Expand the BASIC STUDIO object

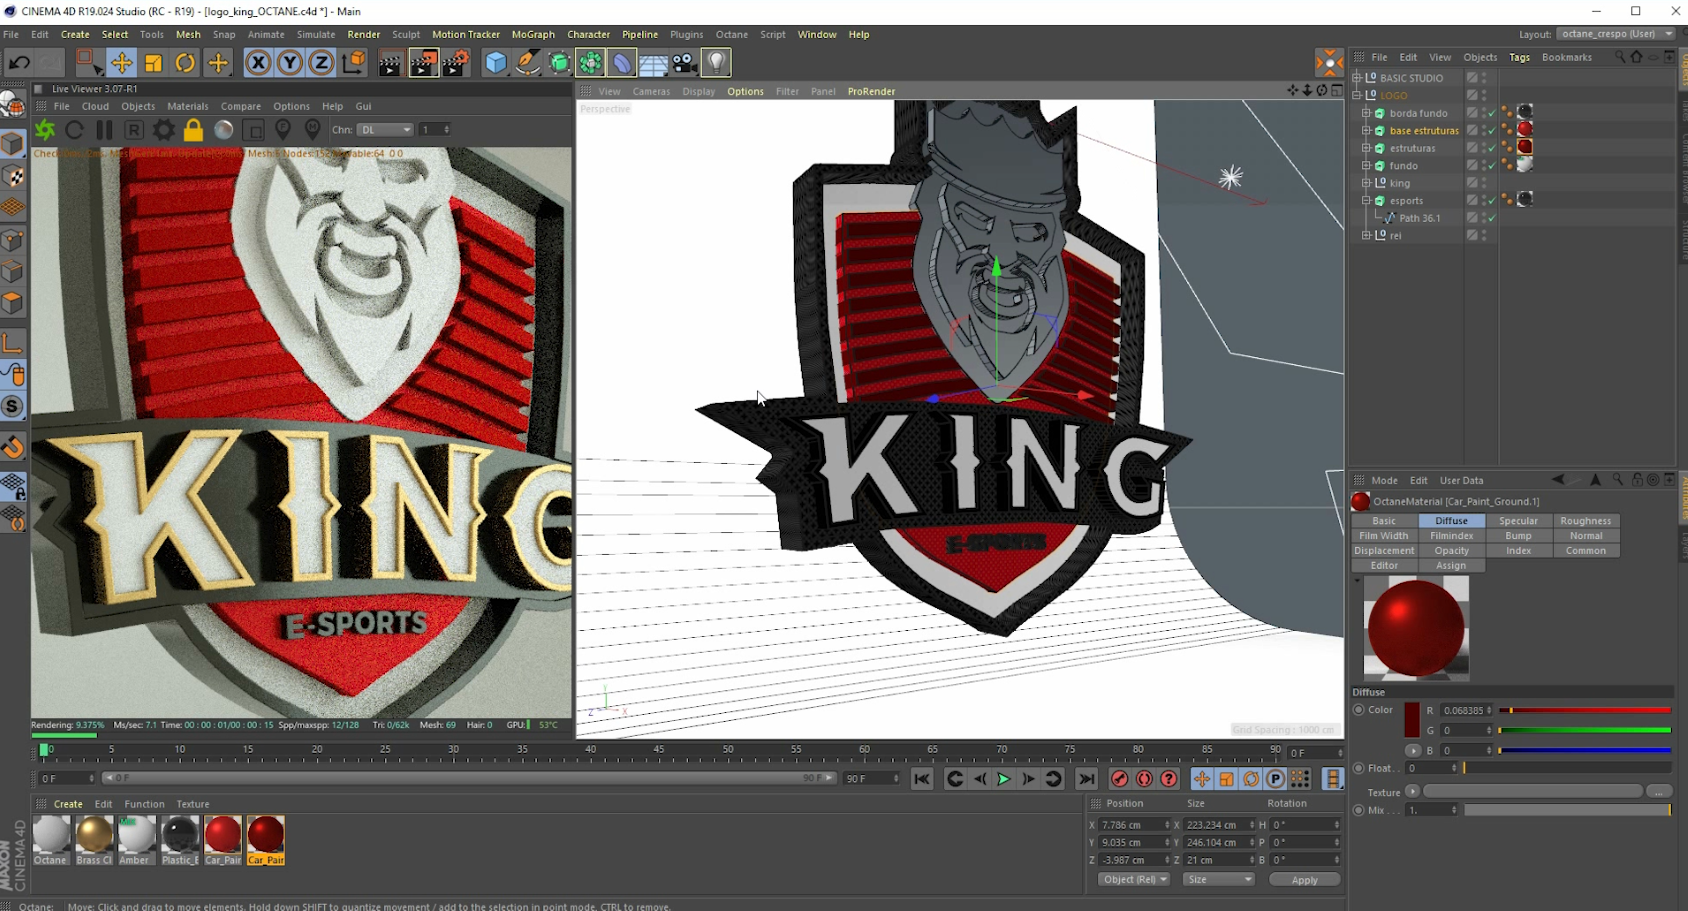(x=1357, y=78)
